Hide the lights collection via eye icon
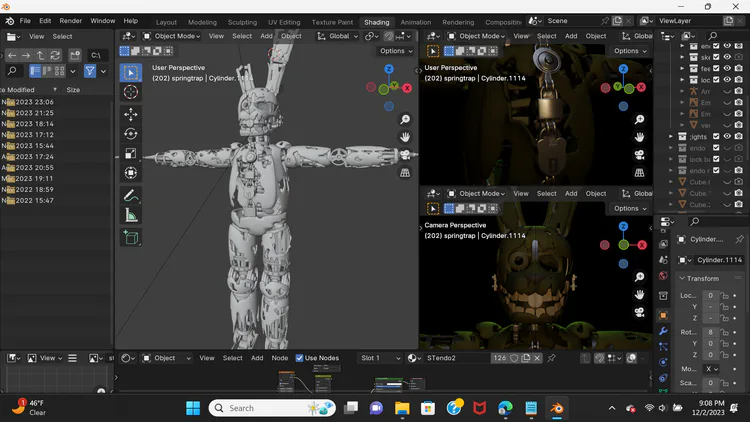 tap(727, 136)
